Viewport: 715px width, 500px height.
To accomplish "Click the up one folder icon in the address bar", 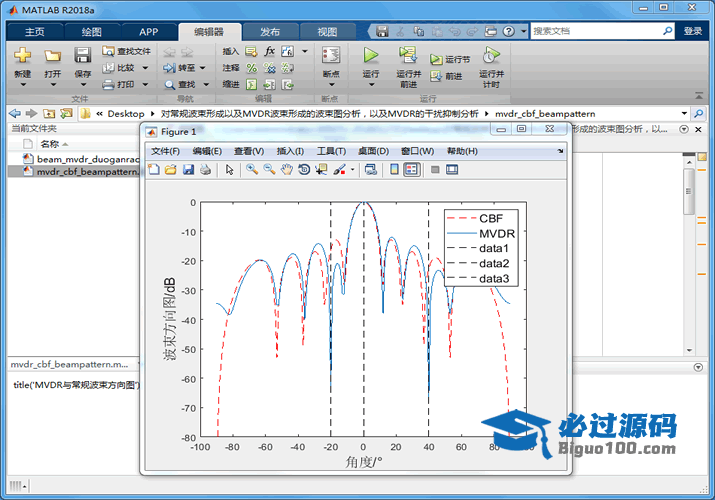I will pyautogui.click(x=49, y=113).
